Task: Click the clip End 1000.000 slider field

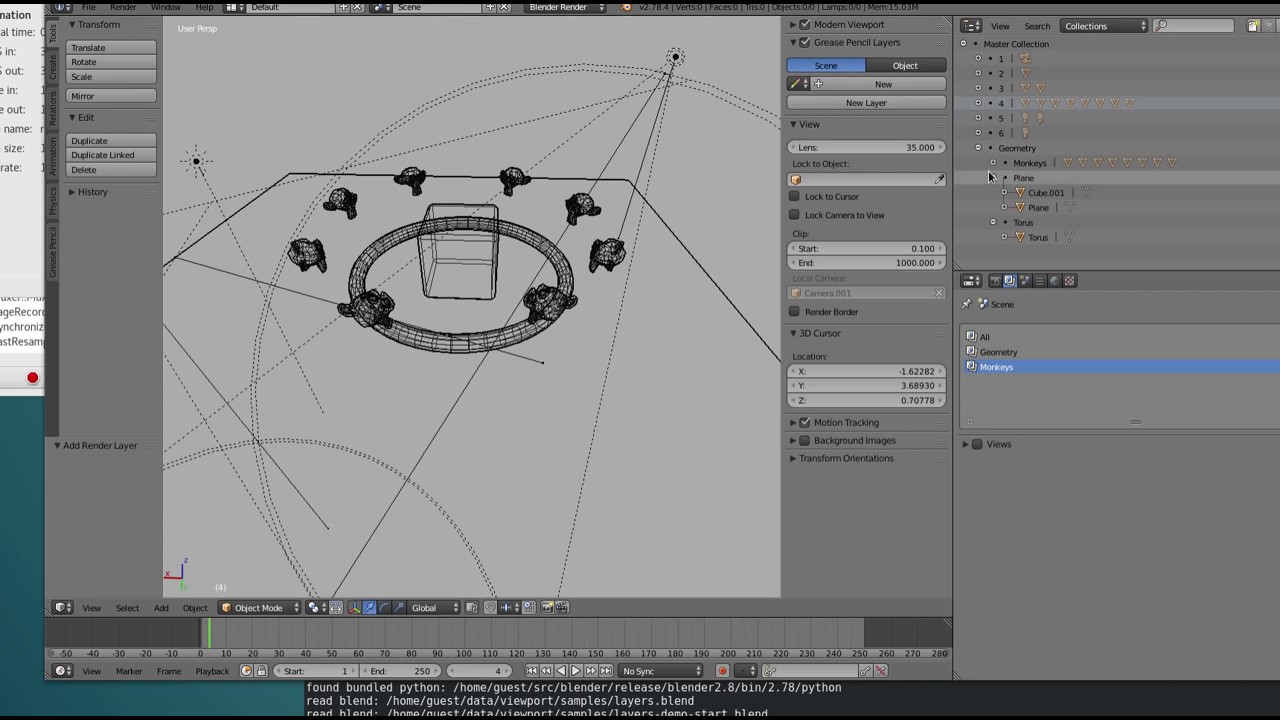Action: [866, 263]
